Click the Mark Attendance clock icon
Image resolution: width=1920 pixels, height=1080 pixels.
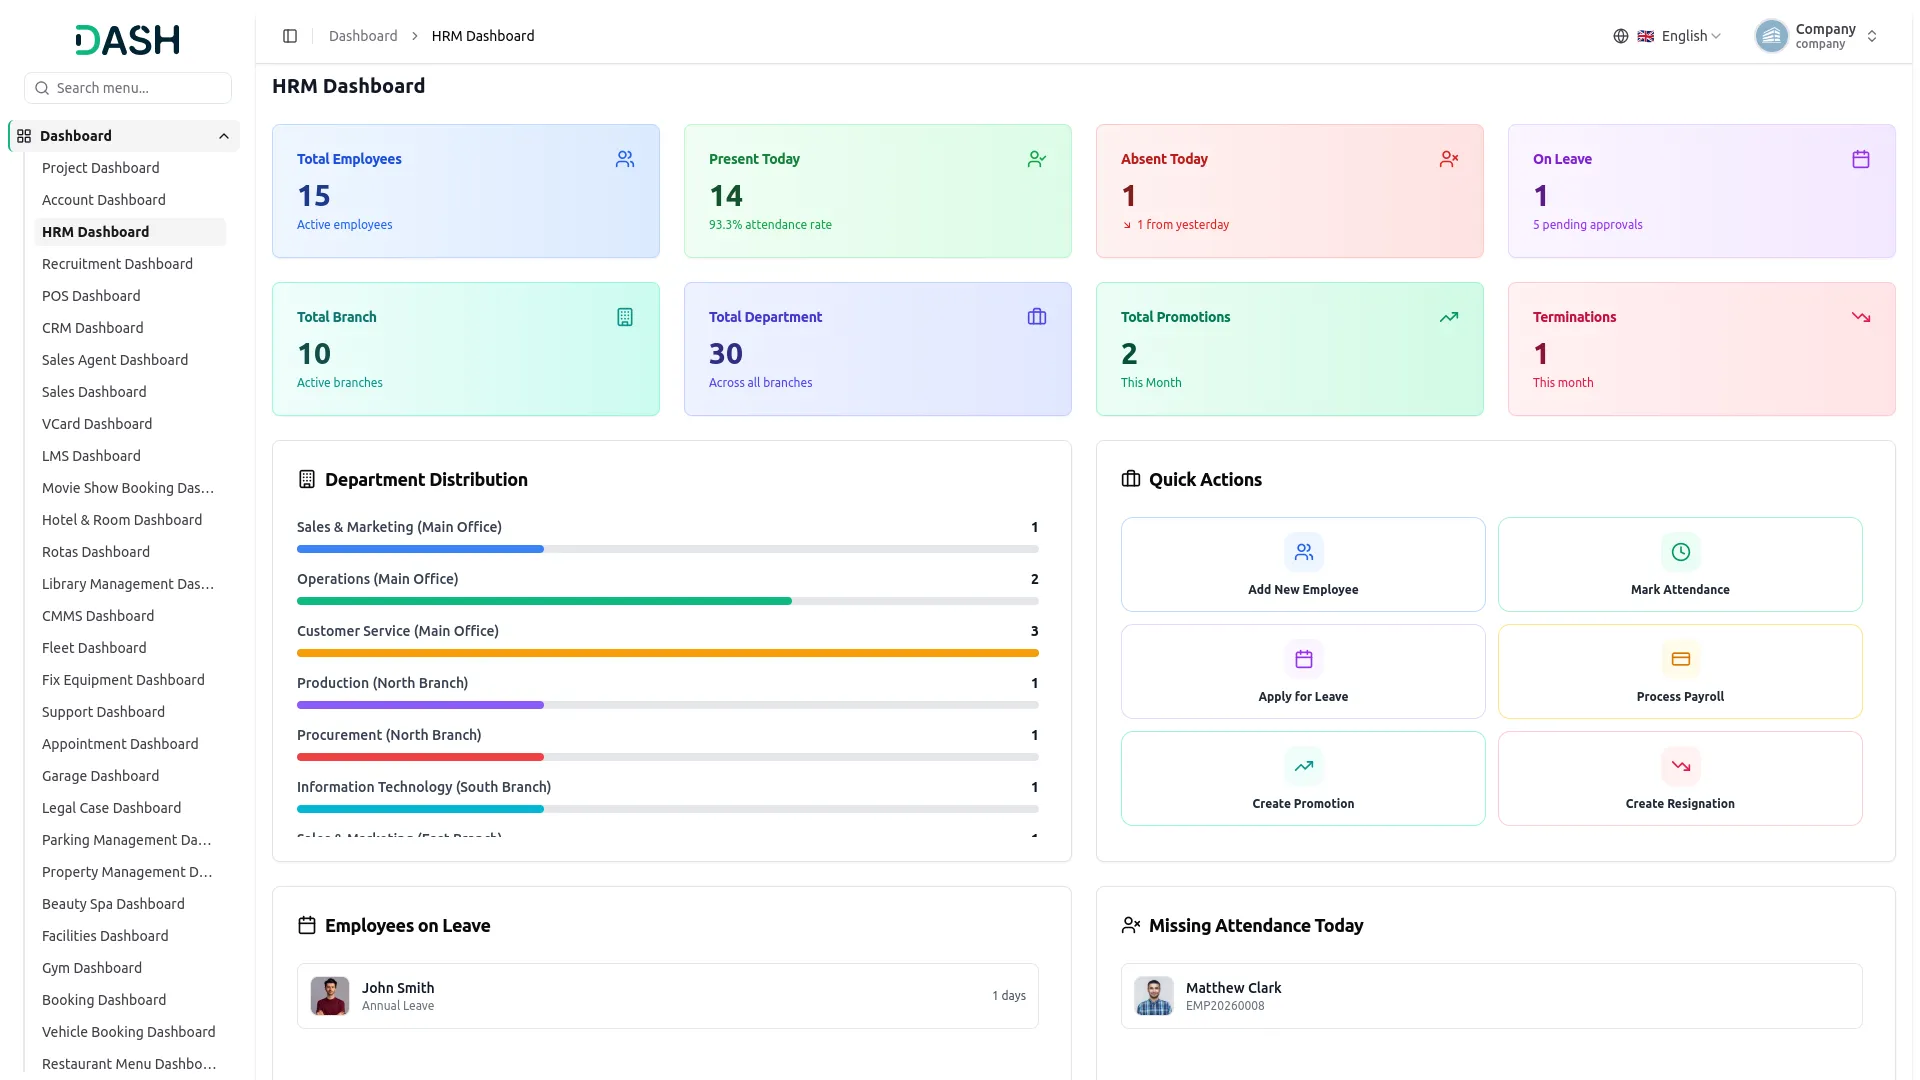tap(1680, 552)
